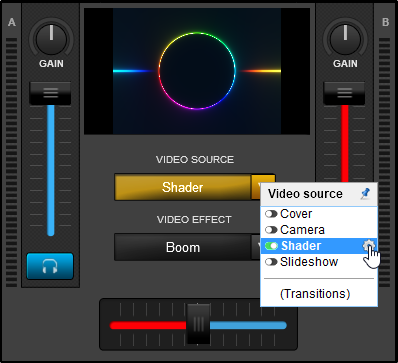Open the Video Source dropdown arrow
Viewport: 398px width, 363px height.
pos(257,187)
